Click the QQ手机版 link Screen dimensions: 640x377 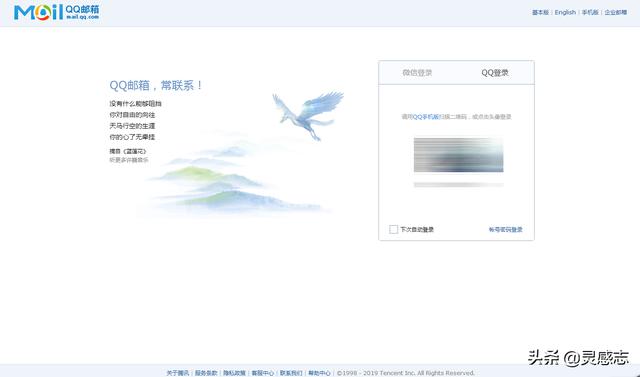click(x=426, y=117)
